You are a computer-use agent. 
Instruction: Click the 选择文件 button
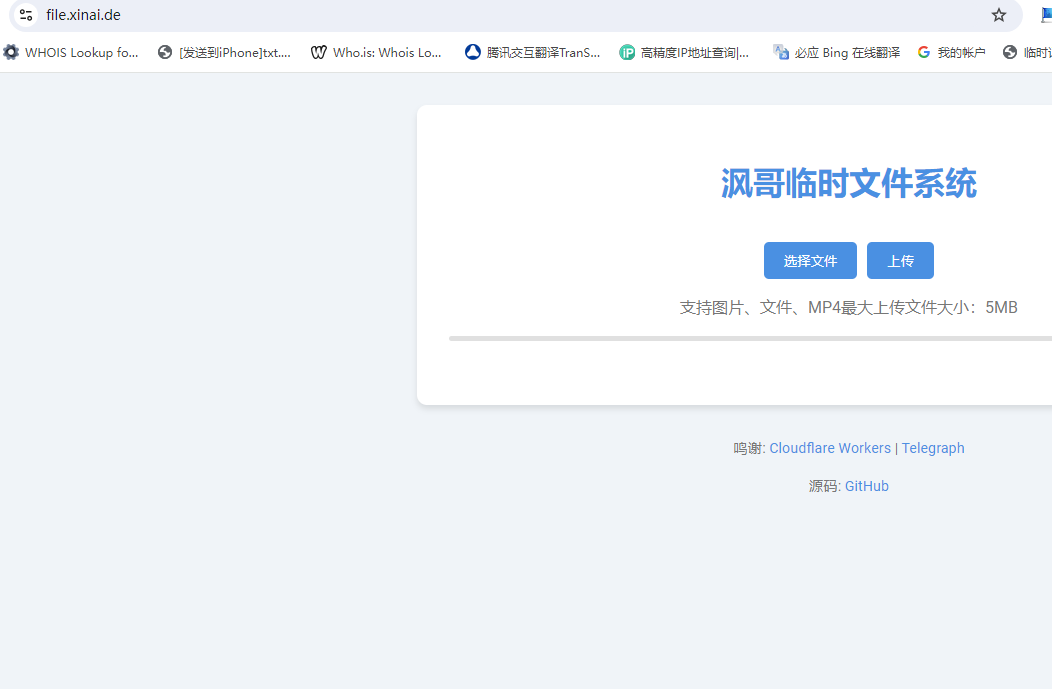click(x=810, y=260)
